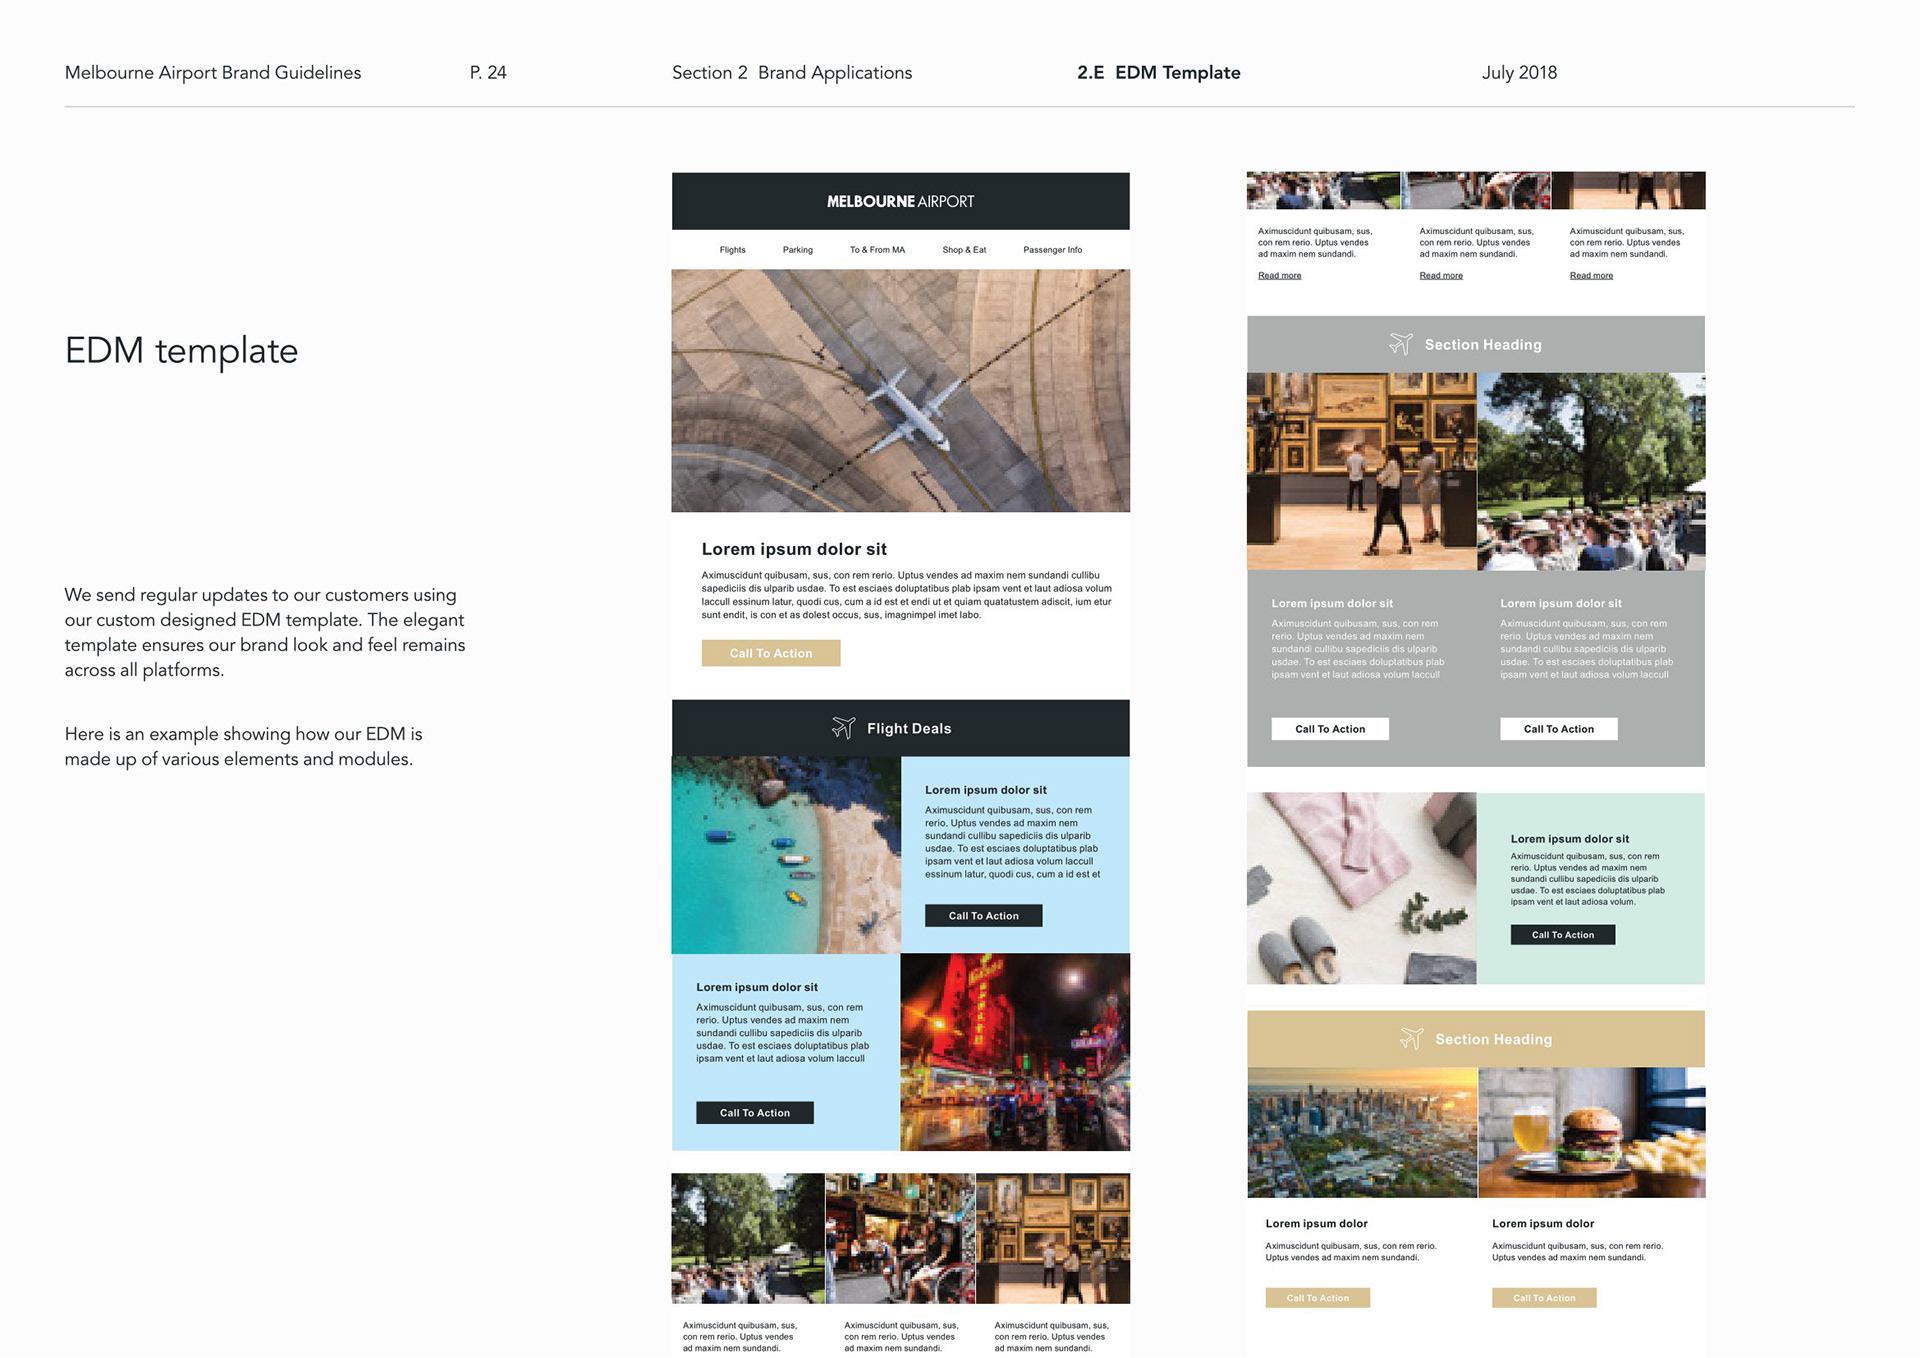Click the dark Call To Action beside the beach photo
Viewport: 1920px width, 1358px height.
(x=983, y=916)
